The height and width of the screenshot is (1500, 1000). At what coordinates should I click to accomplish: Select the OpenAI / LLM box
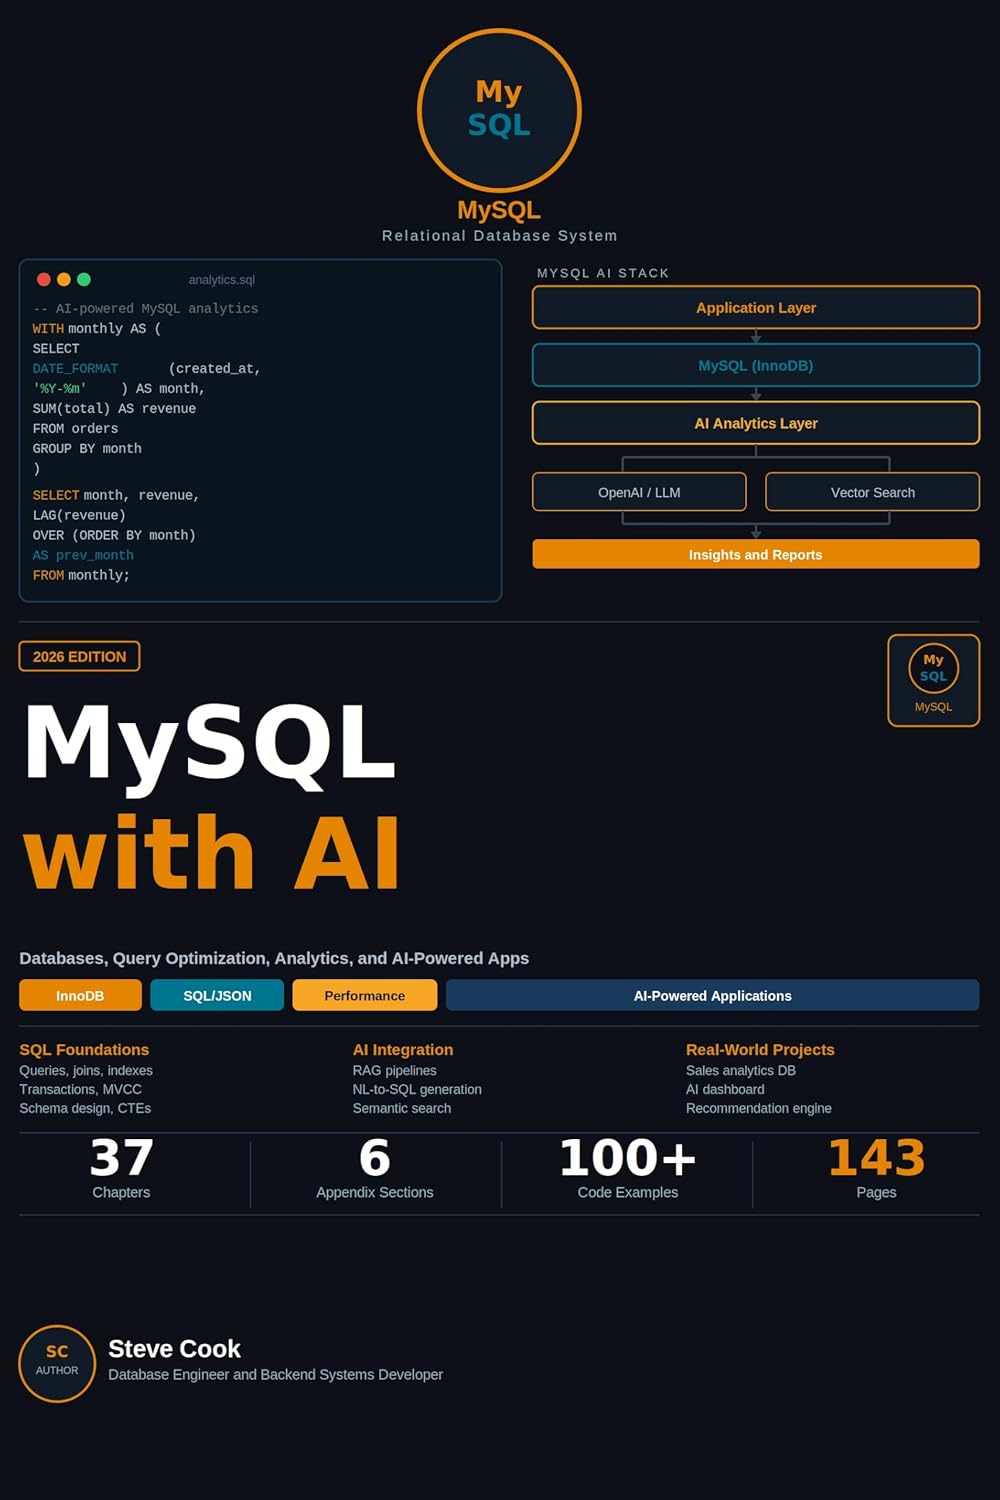tap(639, 492)
